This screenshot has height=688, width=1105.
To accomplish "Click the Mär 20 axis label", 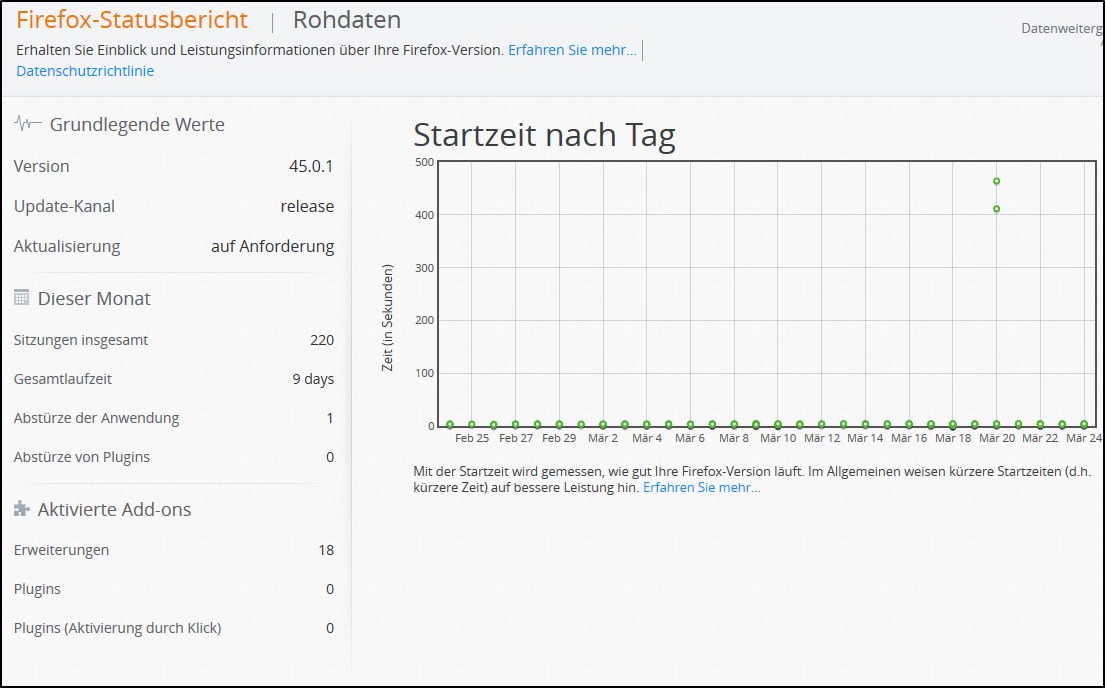I will 996,438.
